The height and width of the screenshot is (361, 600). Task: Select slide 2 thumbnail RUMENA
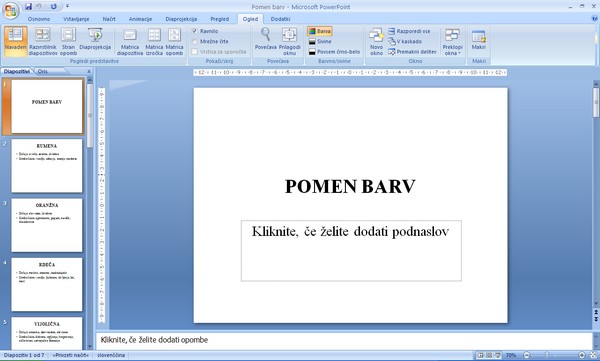tap(47, 166)
